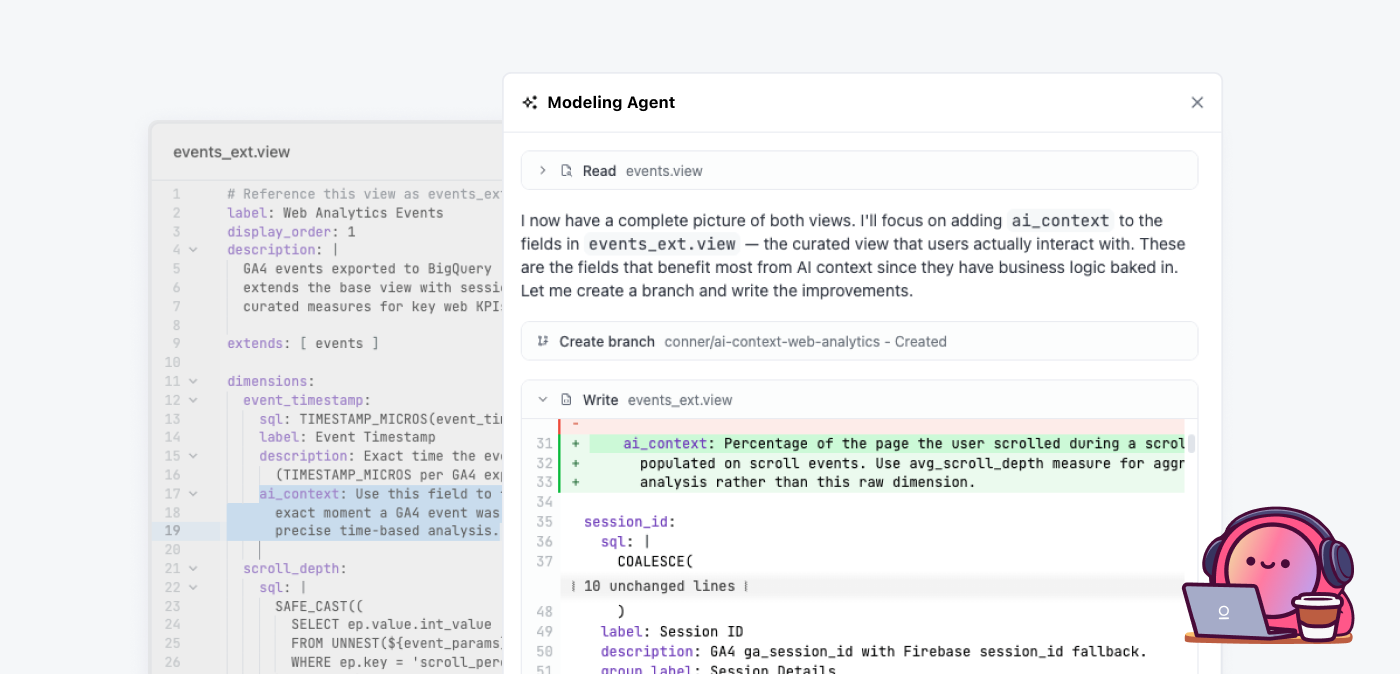Image resolution: width=1400 pixels, height=674 pixels.
Task: Click the 'display_order: 1' line
Action: click(x=291, y=232)
